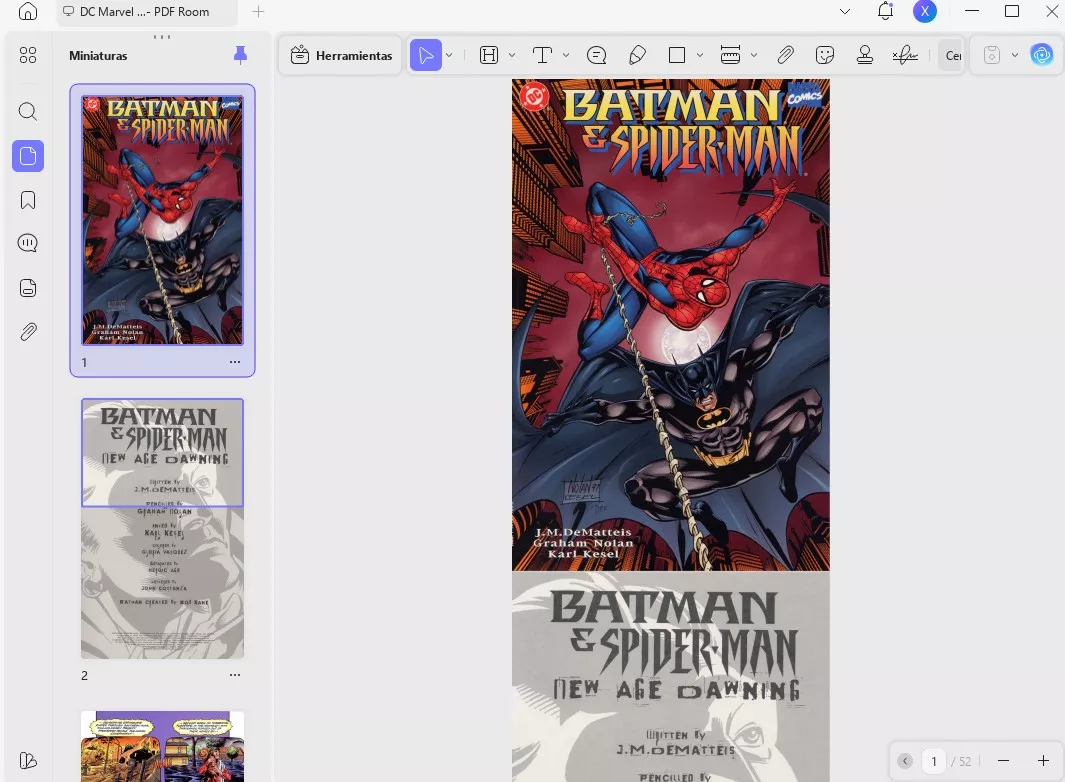Click the Batman cover page in viewer
The height and width of the screenshot is (782, 1065).
[670, 325]
